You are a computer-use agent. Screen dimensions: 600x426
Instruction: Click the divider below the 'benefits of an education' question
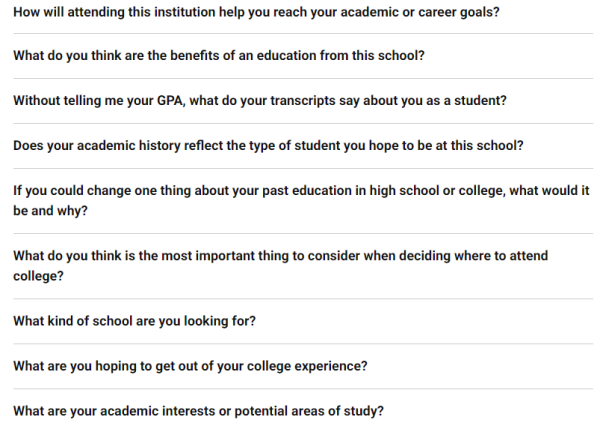pyautogui.click(x=303, y=78)
